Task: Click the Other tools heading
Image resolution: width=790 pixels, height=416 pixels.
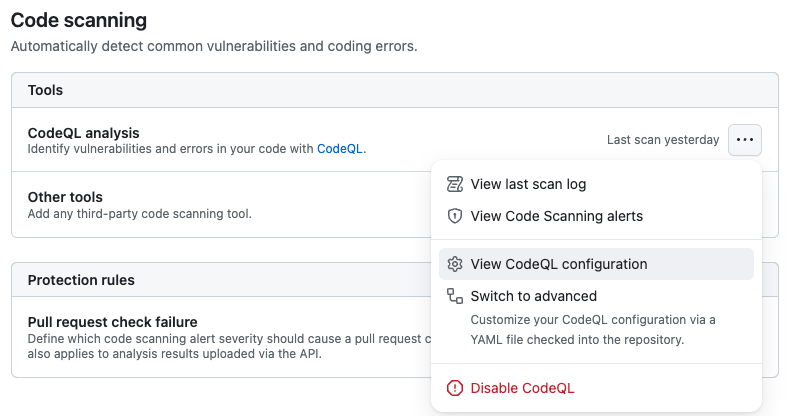Action: pyautogui.click(x=65, y=197)
